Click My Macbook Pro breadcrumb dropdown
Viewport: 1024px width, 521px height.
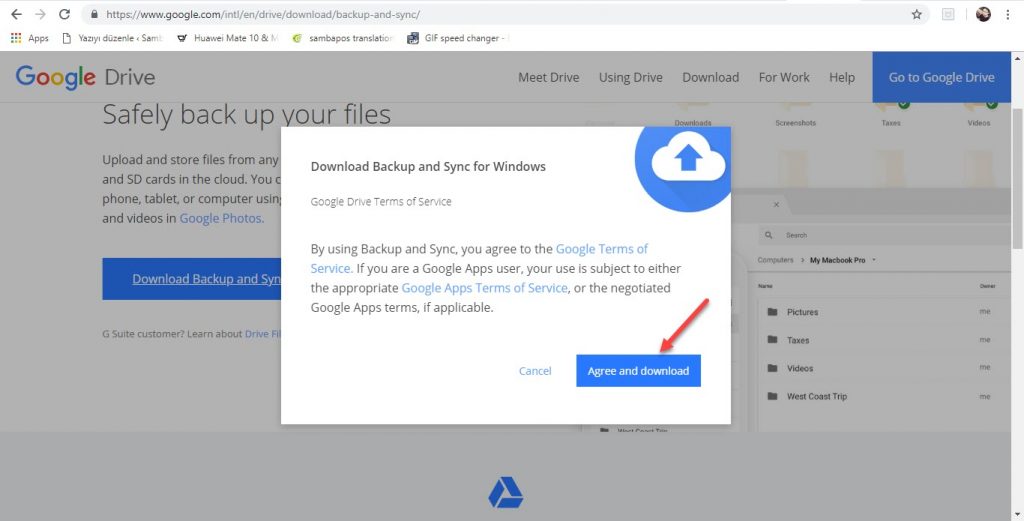point(842,260)
